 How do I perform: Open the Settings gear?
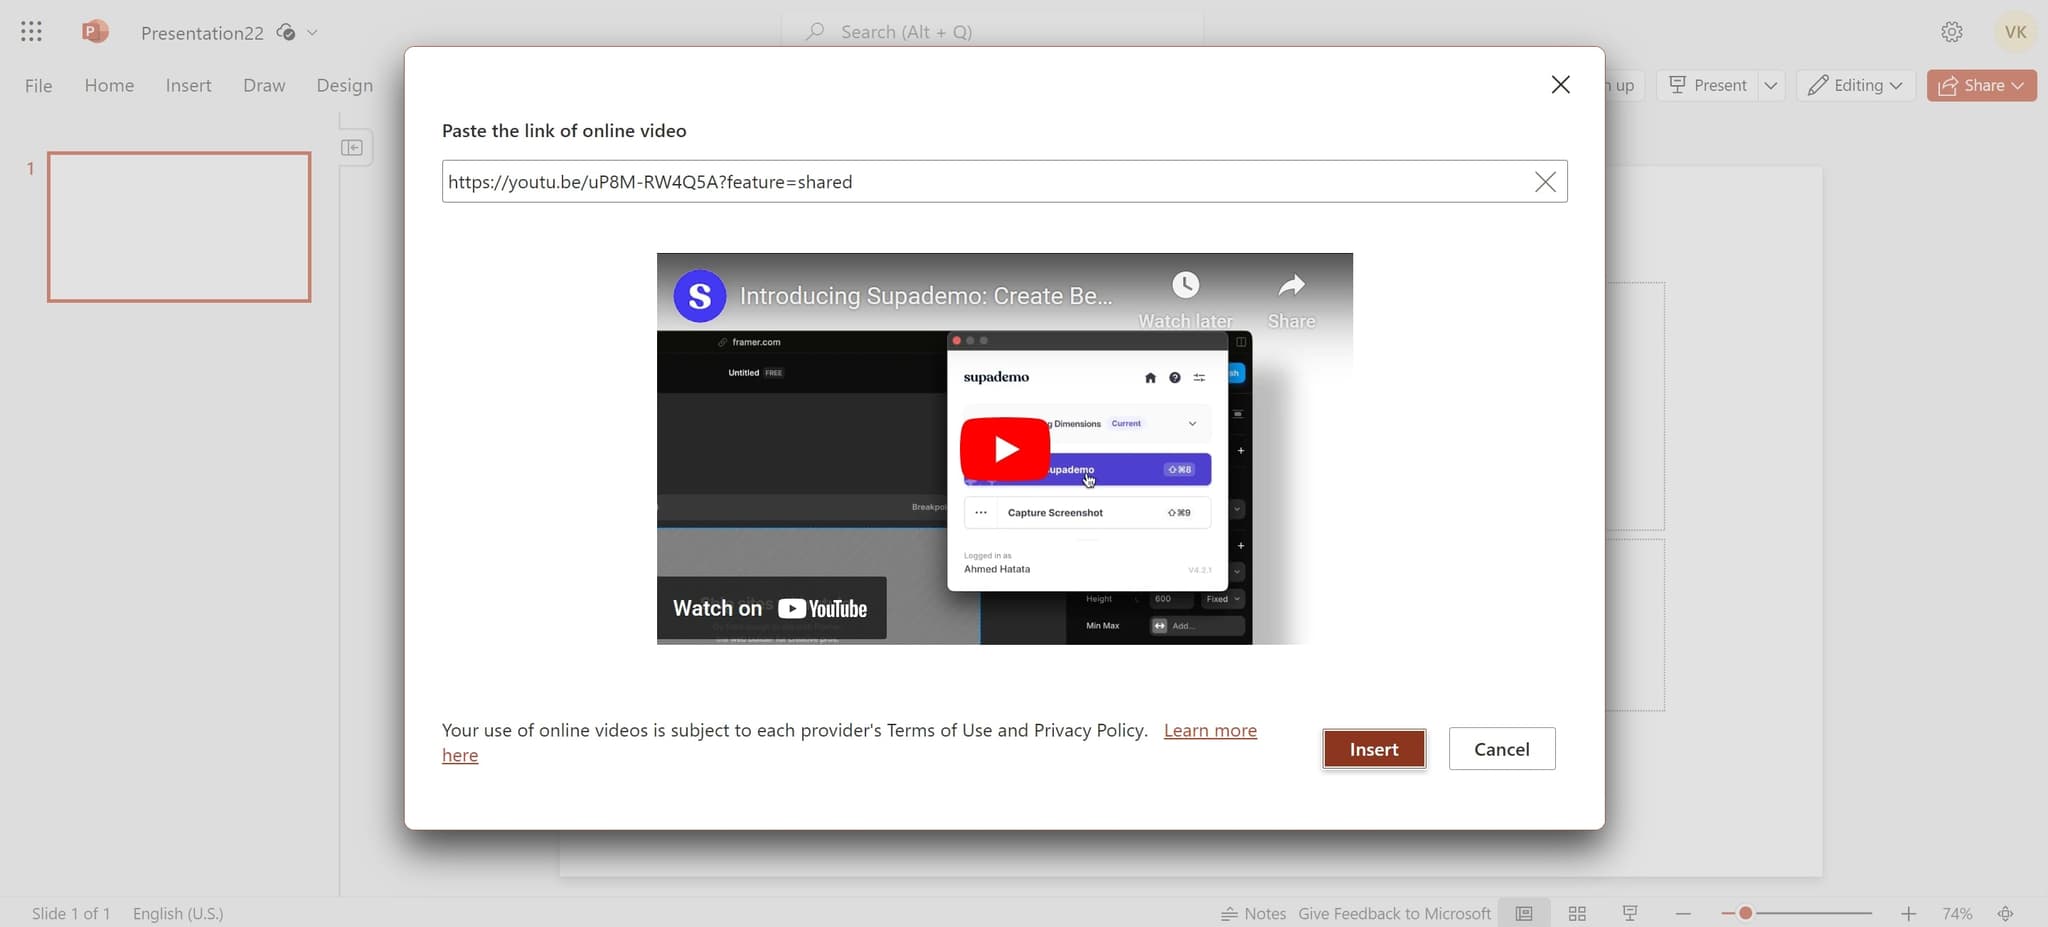[1950, 31]
